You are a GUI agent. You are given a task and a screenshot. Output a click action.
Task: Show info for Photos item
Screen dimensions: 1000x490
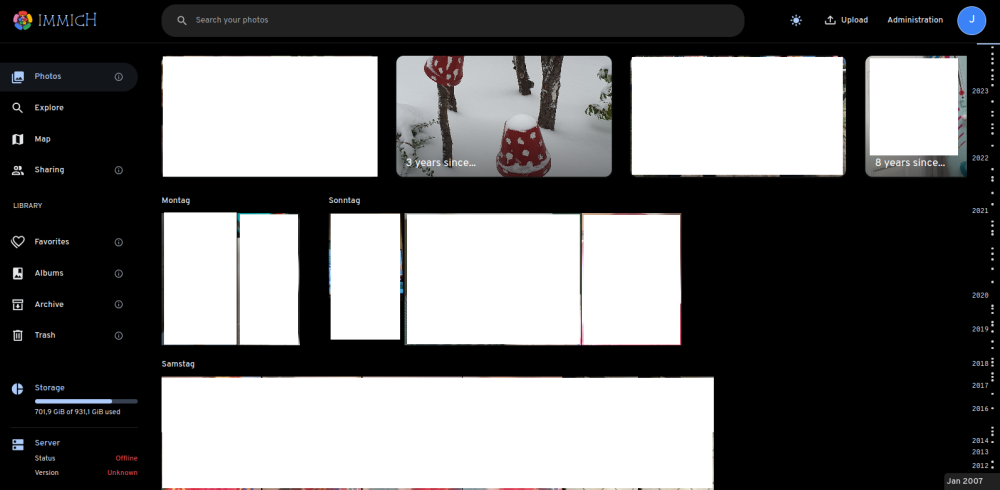pyautogui.click(x=119, y=77)
